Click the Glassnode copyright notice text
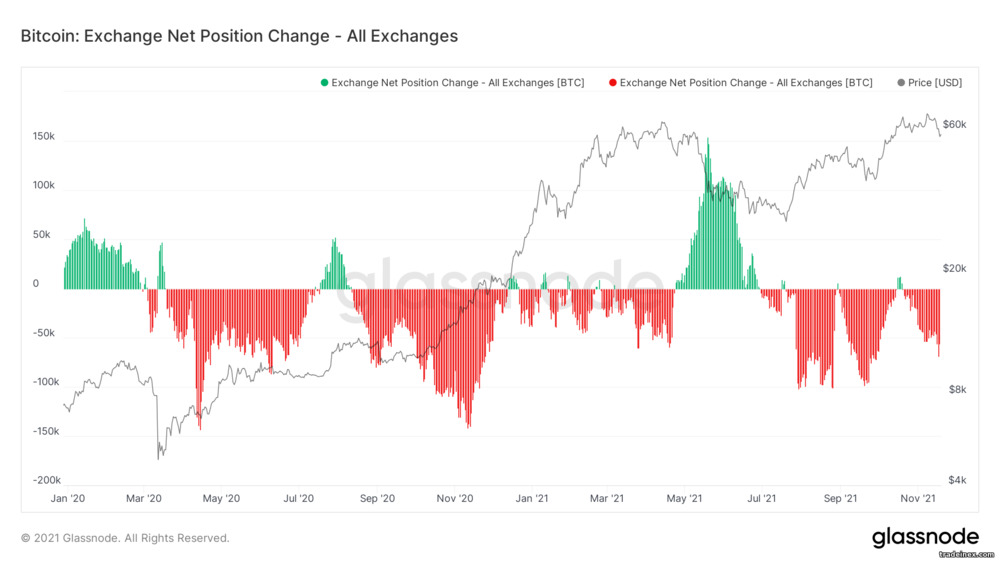1000x563 pixels. coord(125,538)
